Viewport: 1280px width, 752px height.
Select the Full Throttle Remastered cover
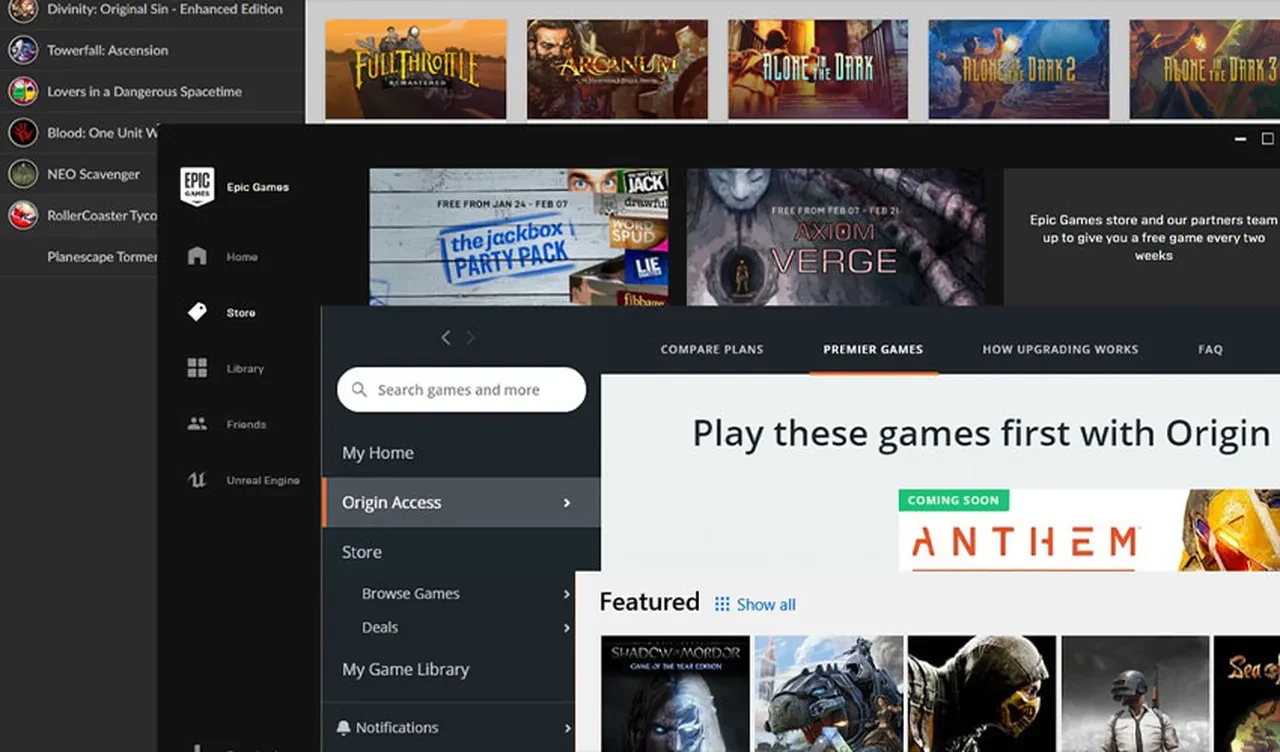416,69
